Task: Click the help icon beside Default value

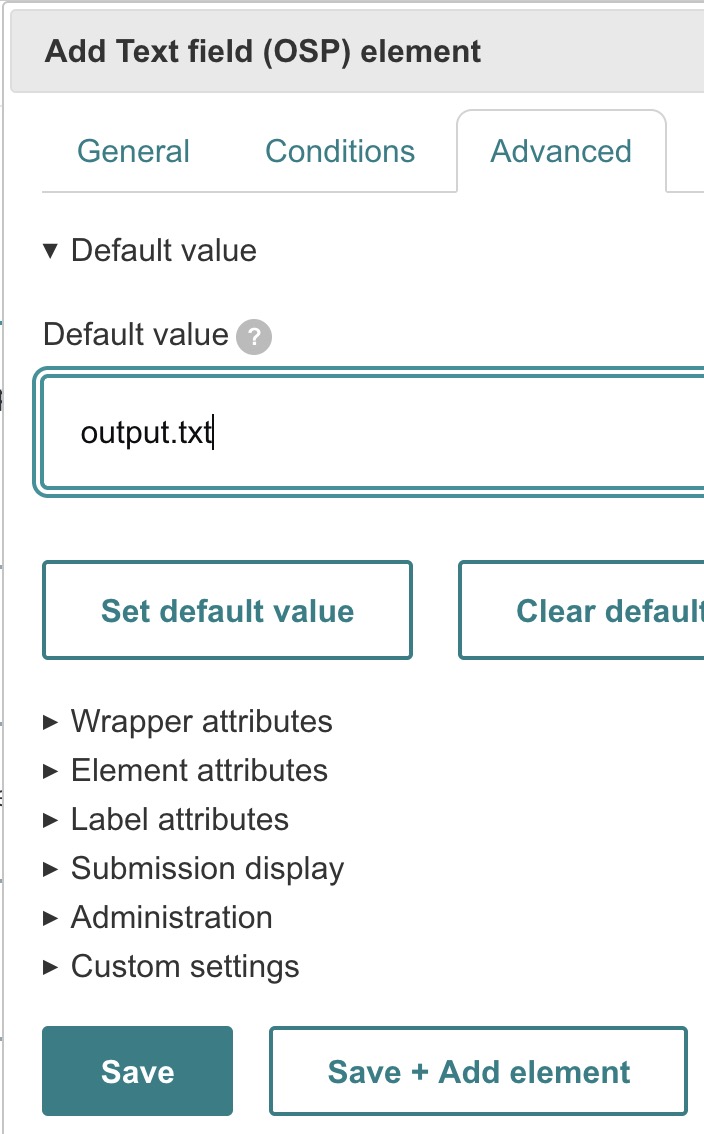Action: click(254, 336)
